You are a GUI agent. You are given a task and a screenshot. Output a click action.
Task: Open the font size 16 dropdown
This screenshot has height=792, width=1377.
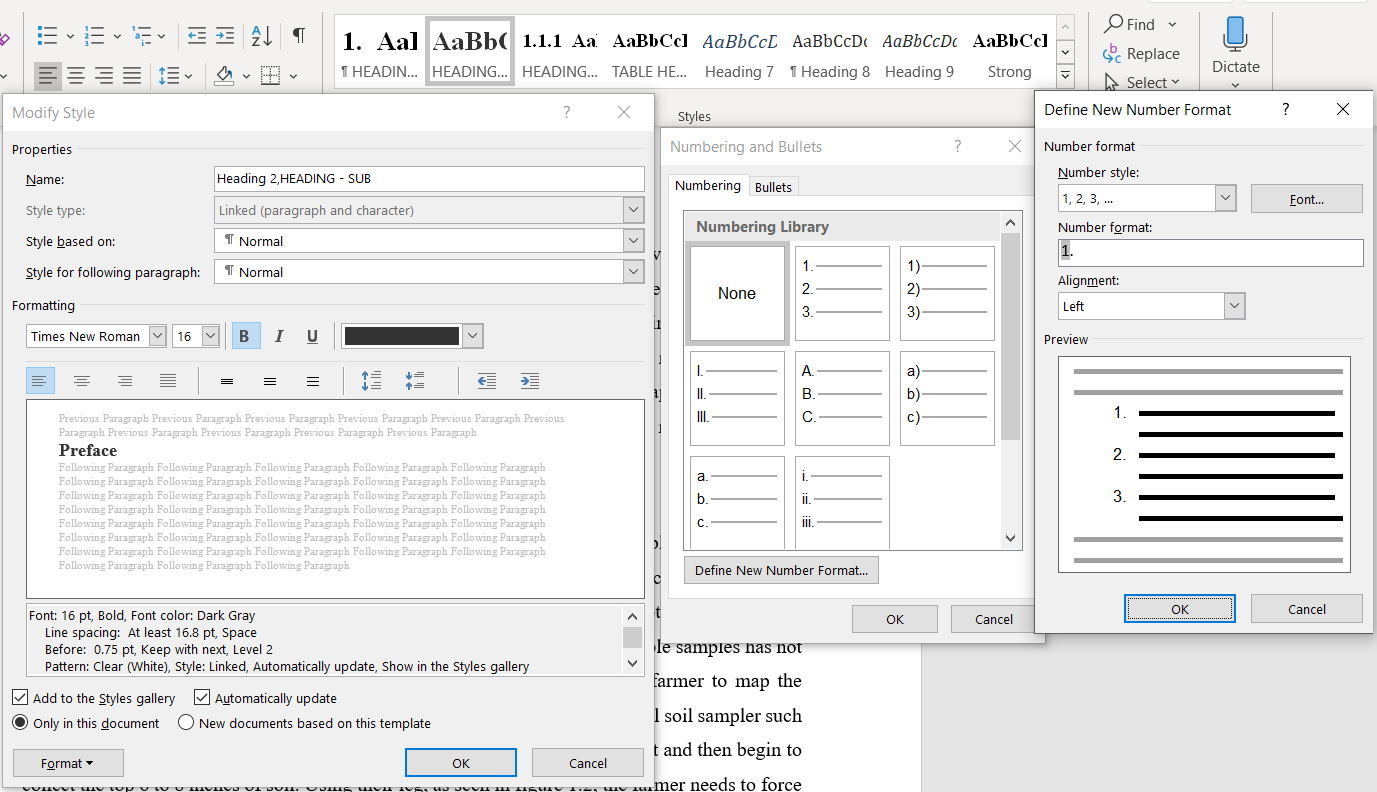210,336
